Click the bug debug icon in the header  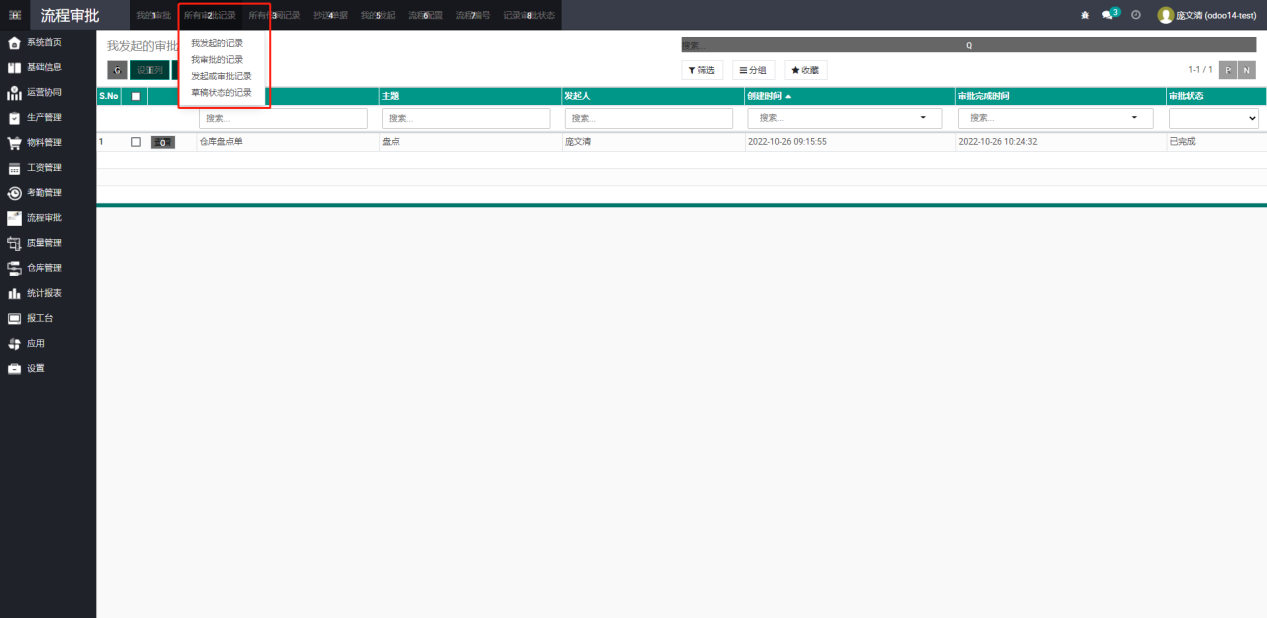1085,16
